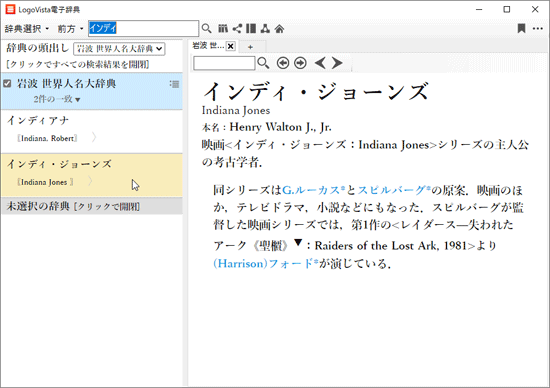Image resolution: width=550 pixels, height=388 pixels.
Task: Add a new tab with plus button
Action: pos(250,47)
